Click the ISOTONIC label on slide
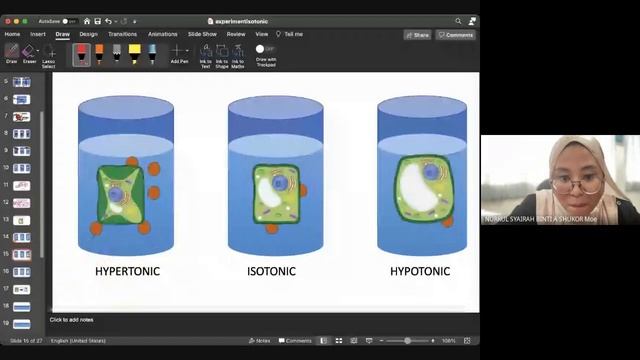Image resolution: width=640 pixels, height=360 pixels. click(271, 271)
